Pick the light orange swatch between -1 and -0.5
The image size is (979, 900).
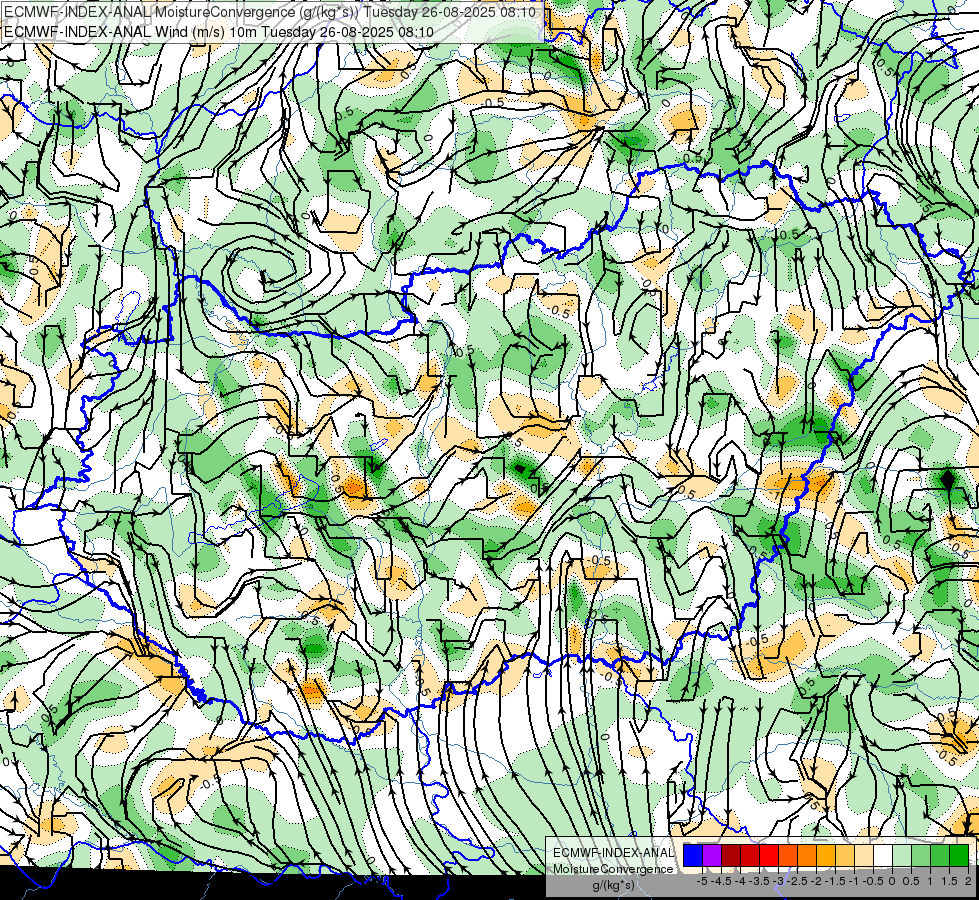[x=845, y=856]
